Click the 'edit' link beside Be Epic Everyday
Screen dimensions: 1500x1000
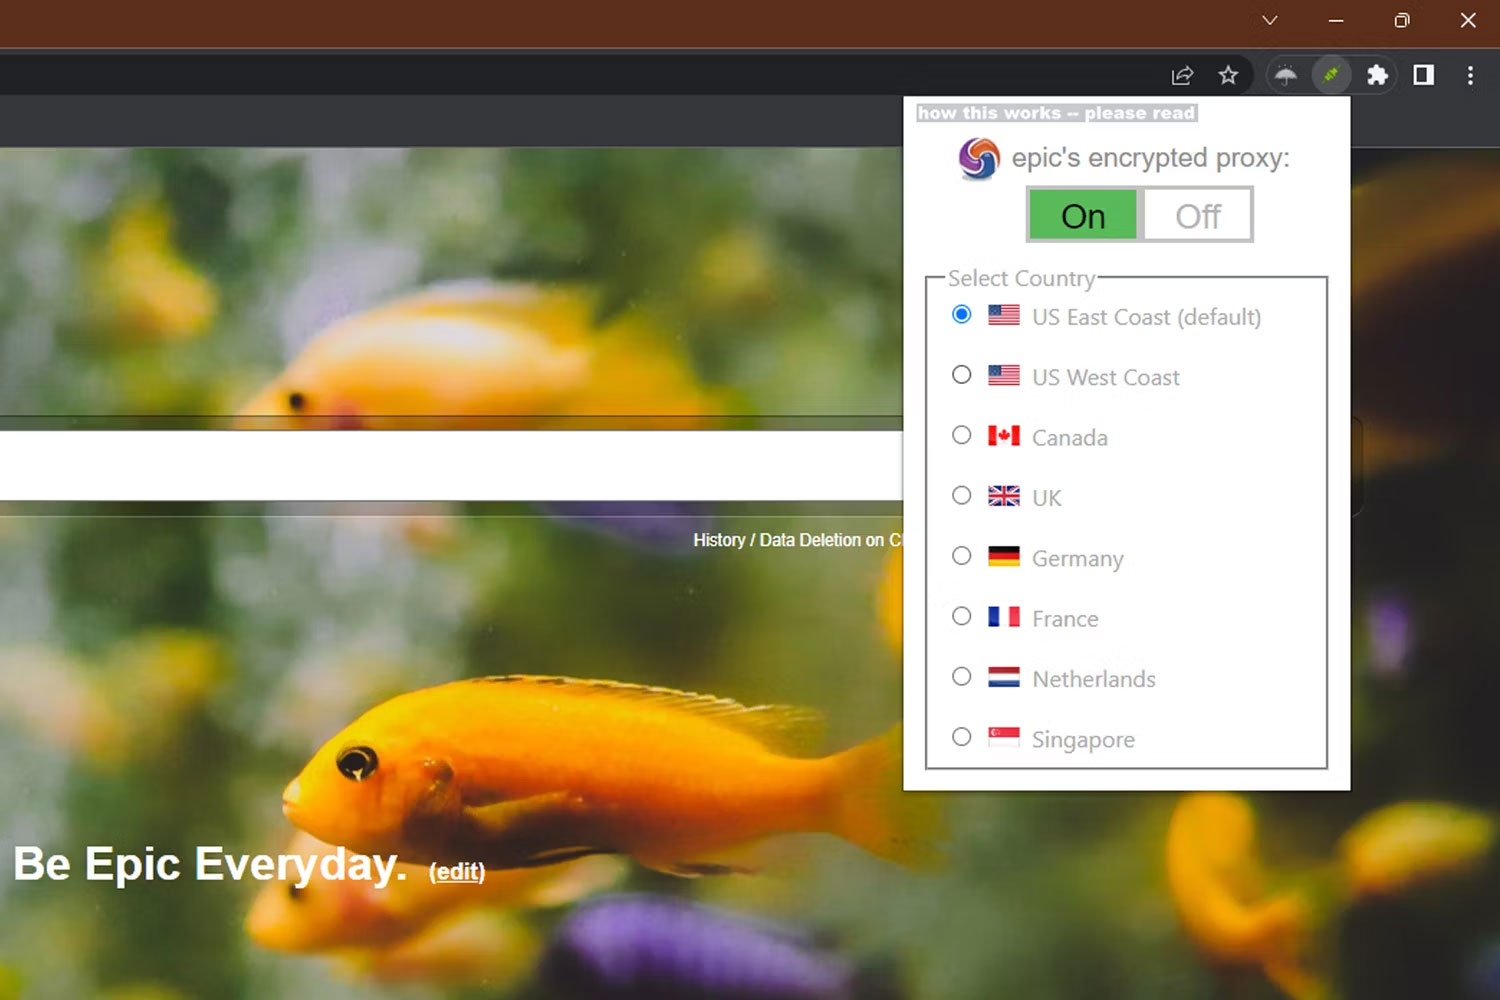click(x=456, y=871)
